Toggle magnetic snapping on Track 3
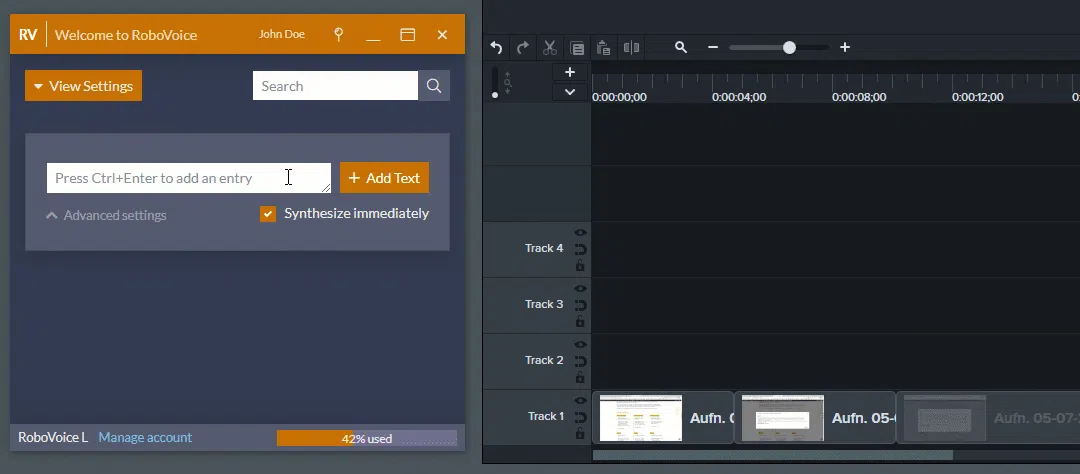This screenshot has width=1080, height=474. pos(580,305)
